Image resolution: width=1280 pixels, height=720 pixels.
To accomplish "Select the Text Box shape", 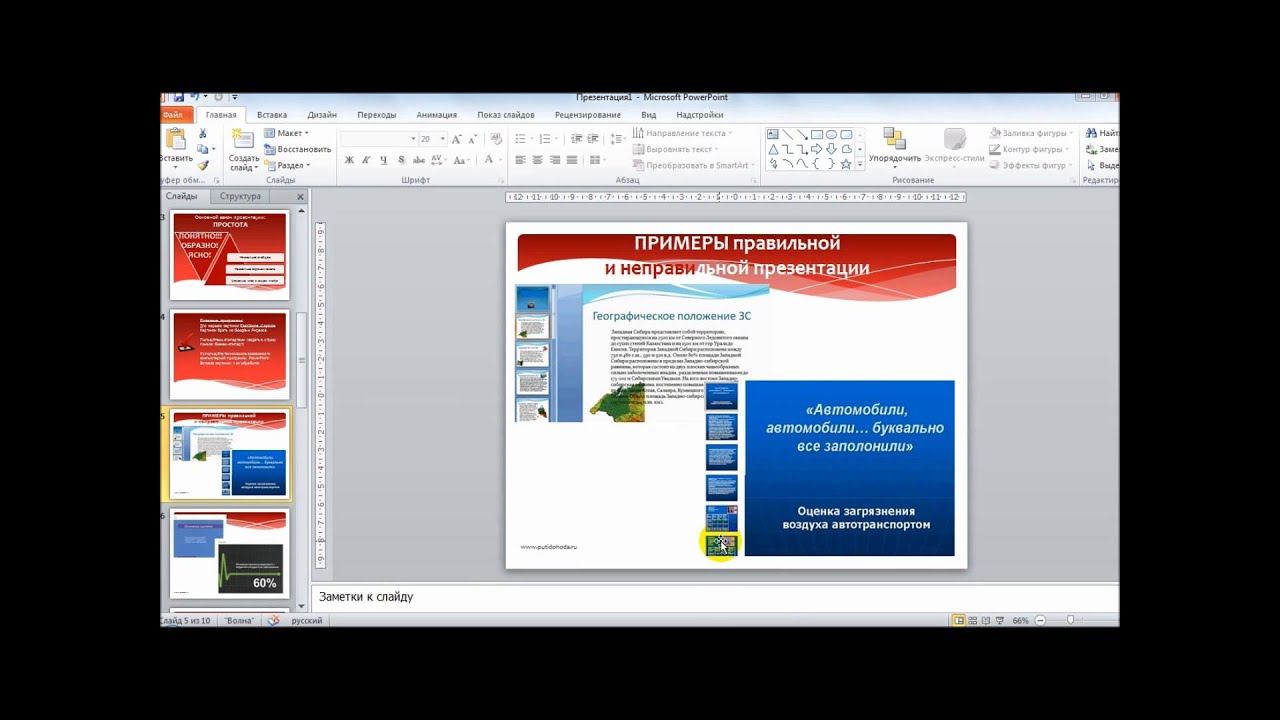I will coord(773,134).
